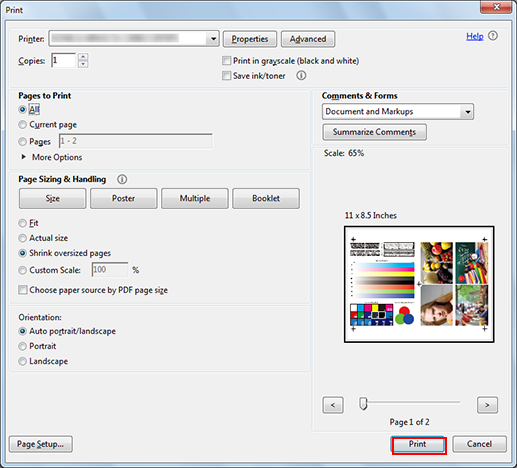Click the page preview slider handle
Image resolution: width=517 pixels, height=468 pixels.
[363, 404]
